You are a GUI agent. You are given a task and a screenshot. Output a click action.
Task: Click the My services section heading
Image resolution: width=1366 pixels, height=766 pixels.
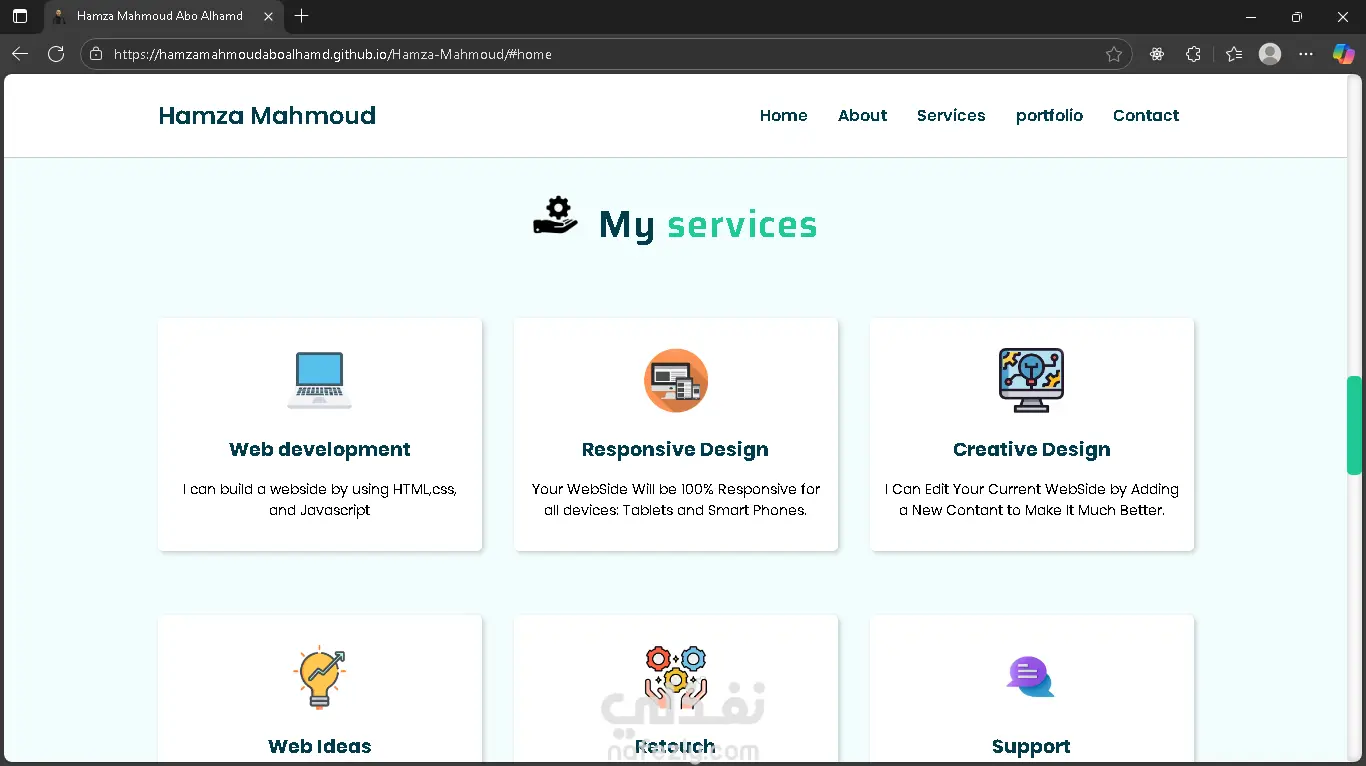coord(707,224)
